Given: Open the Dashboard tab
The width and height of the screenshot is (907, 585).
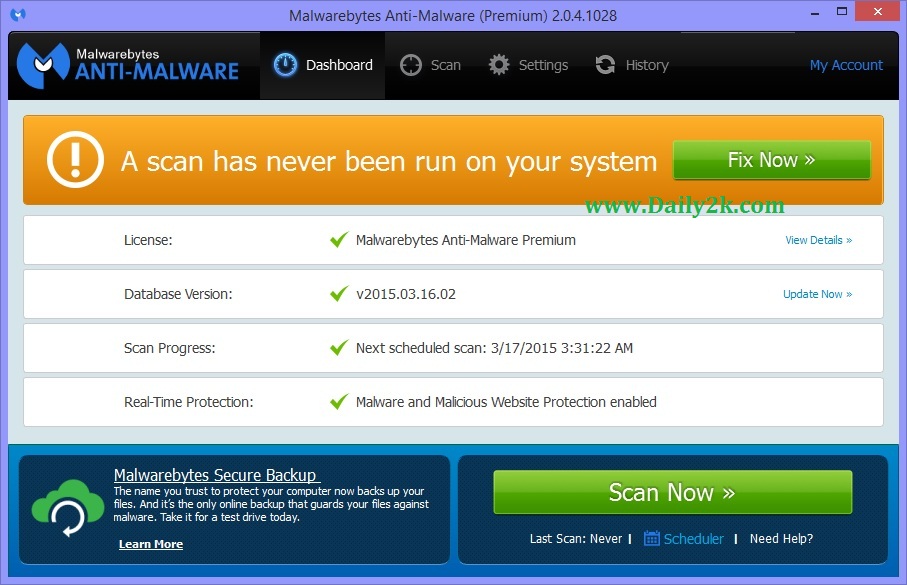Looking at the screenshot, I should coord(323,65).
